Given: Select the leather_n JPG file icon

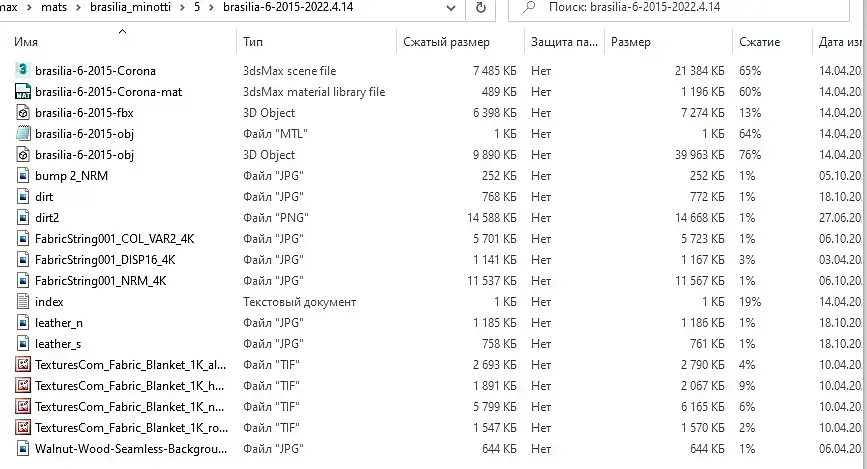Looking at the screenshot, I should coord(24,322).
